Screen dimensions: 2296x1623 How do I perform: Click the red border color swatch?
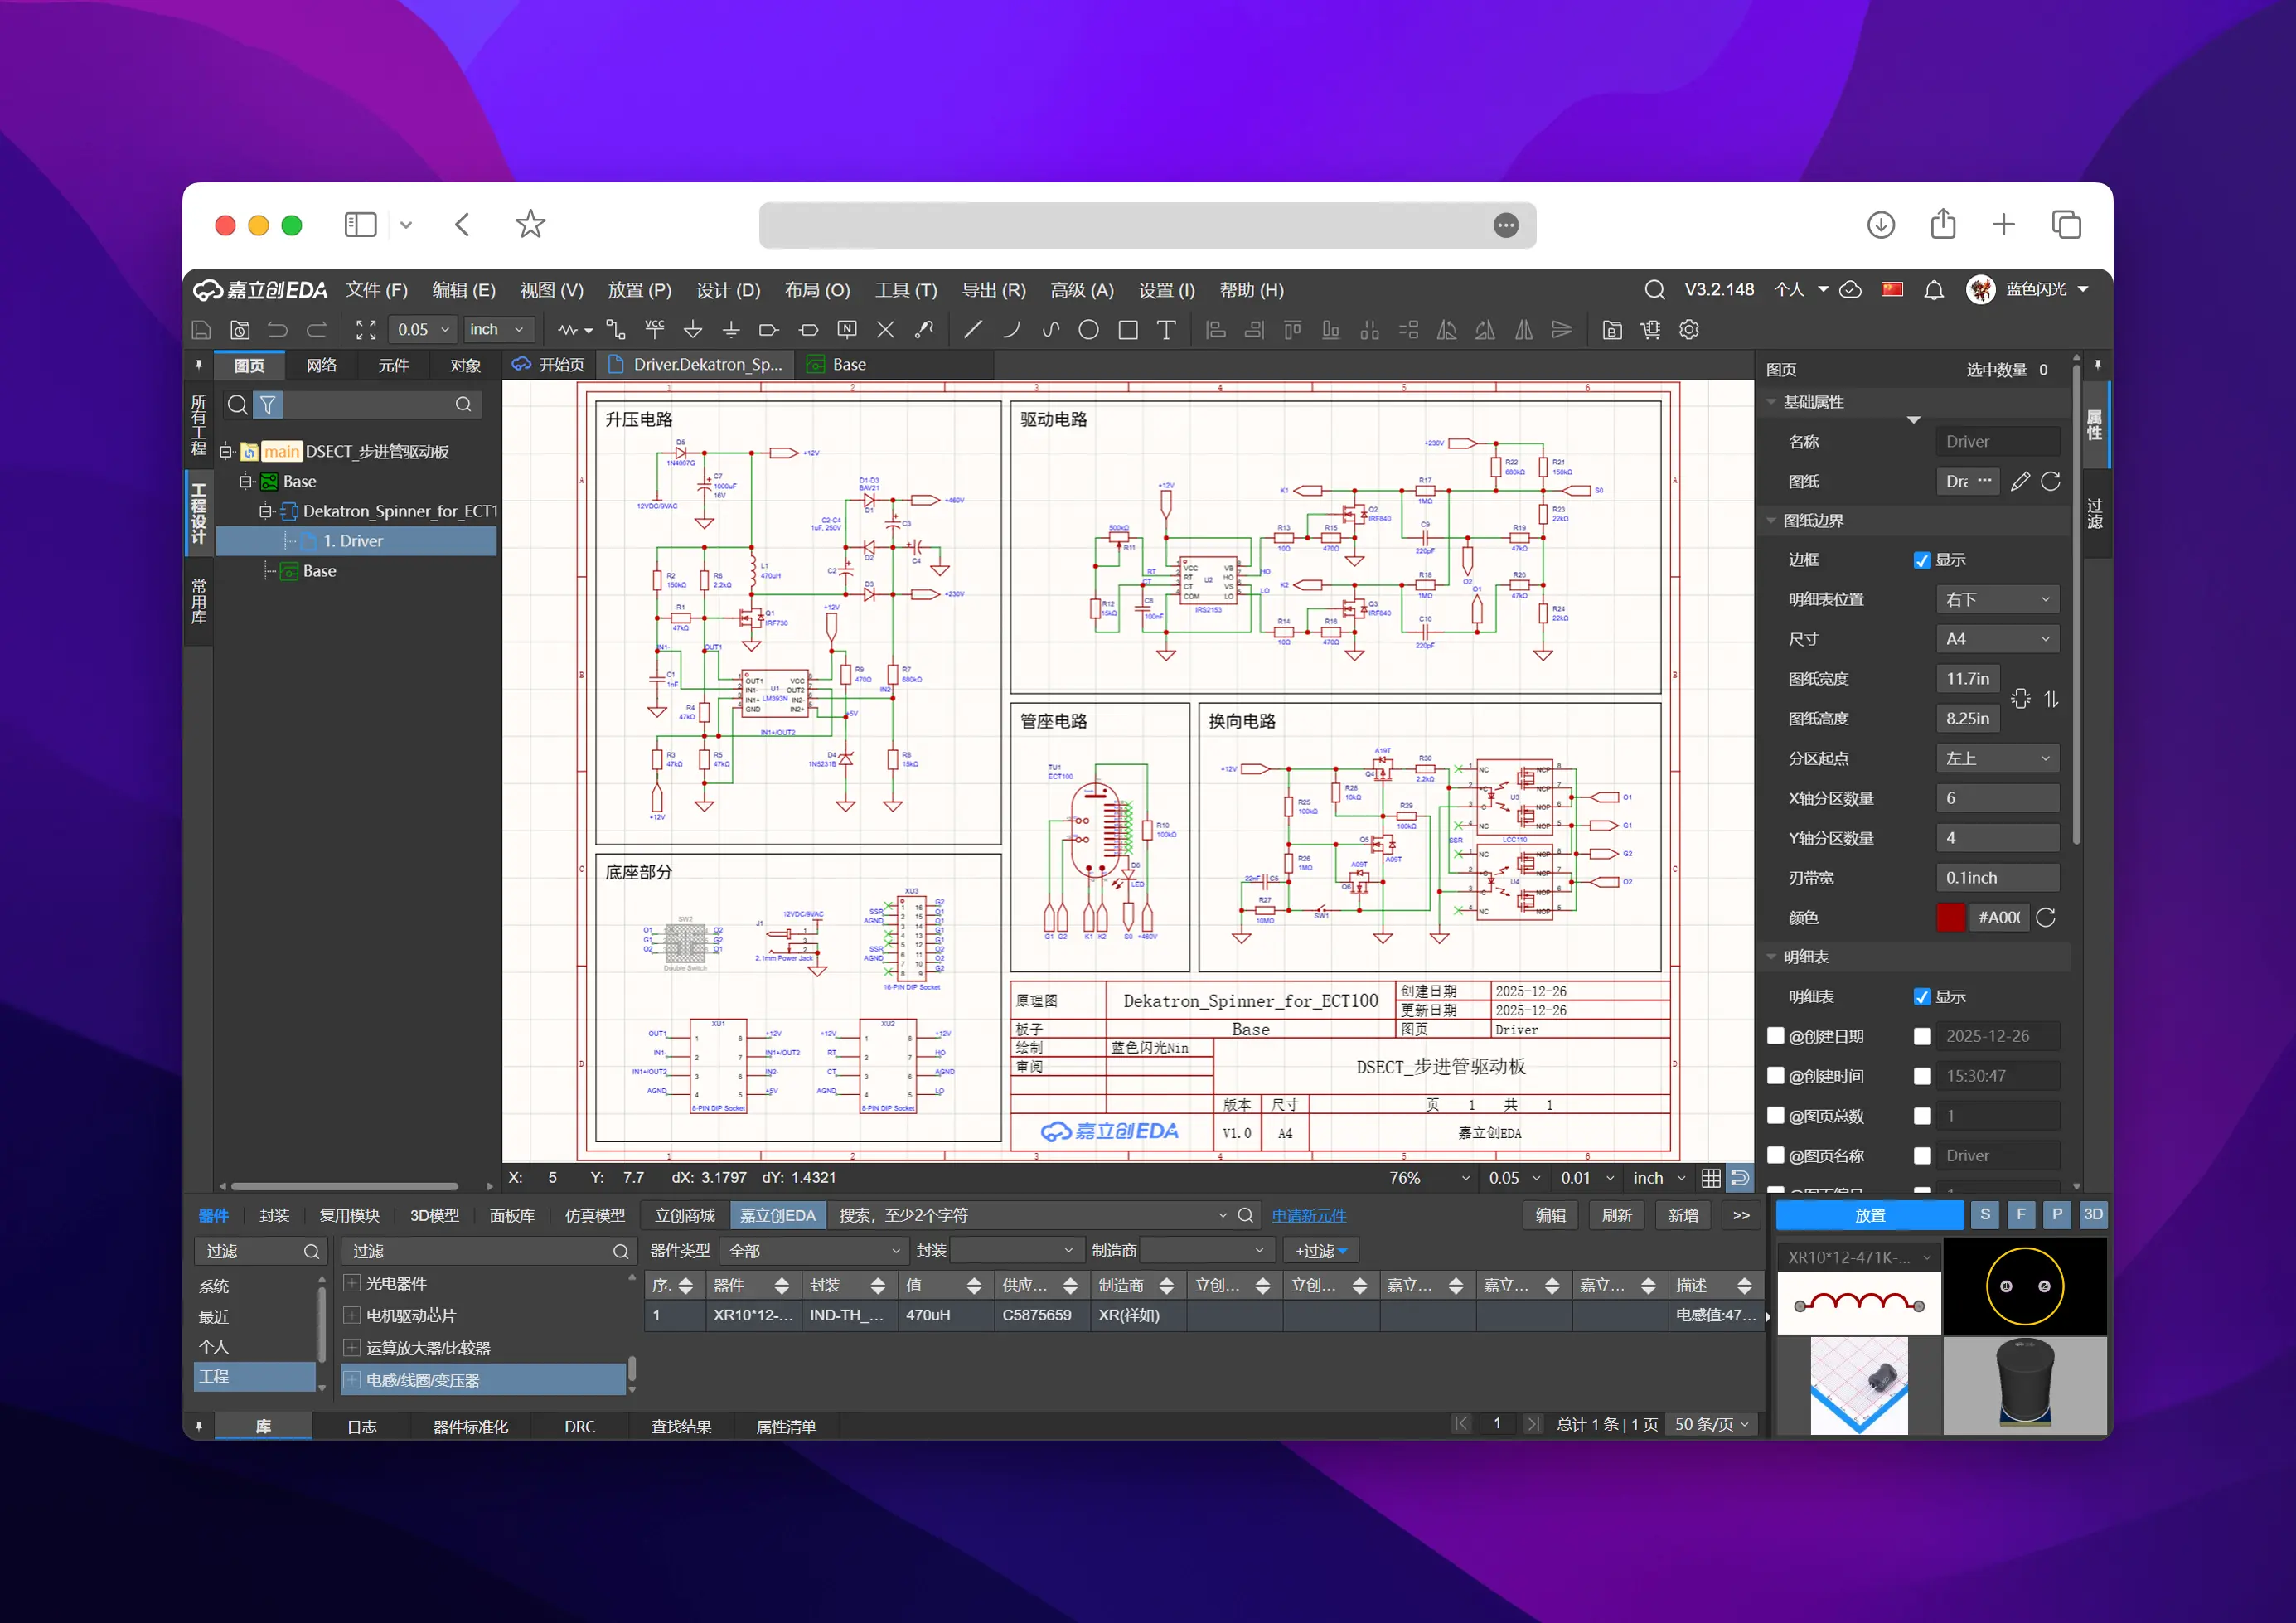1950,918
